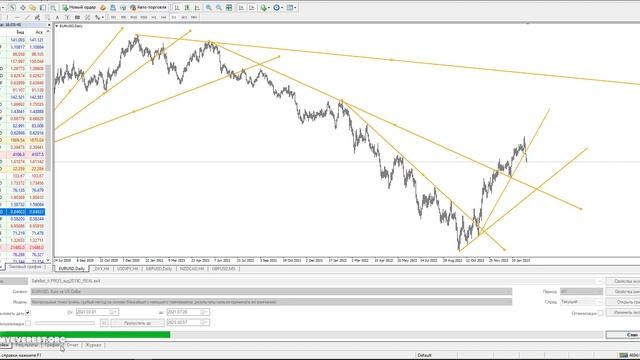Select the highlighted 0.84903 Market Watch row
The image size is (640, 360).
pyautogui.click(x=22, y=212)
